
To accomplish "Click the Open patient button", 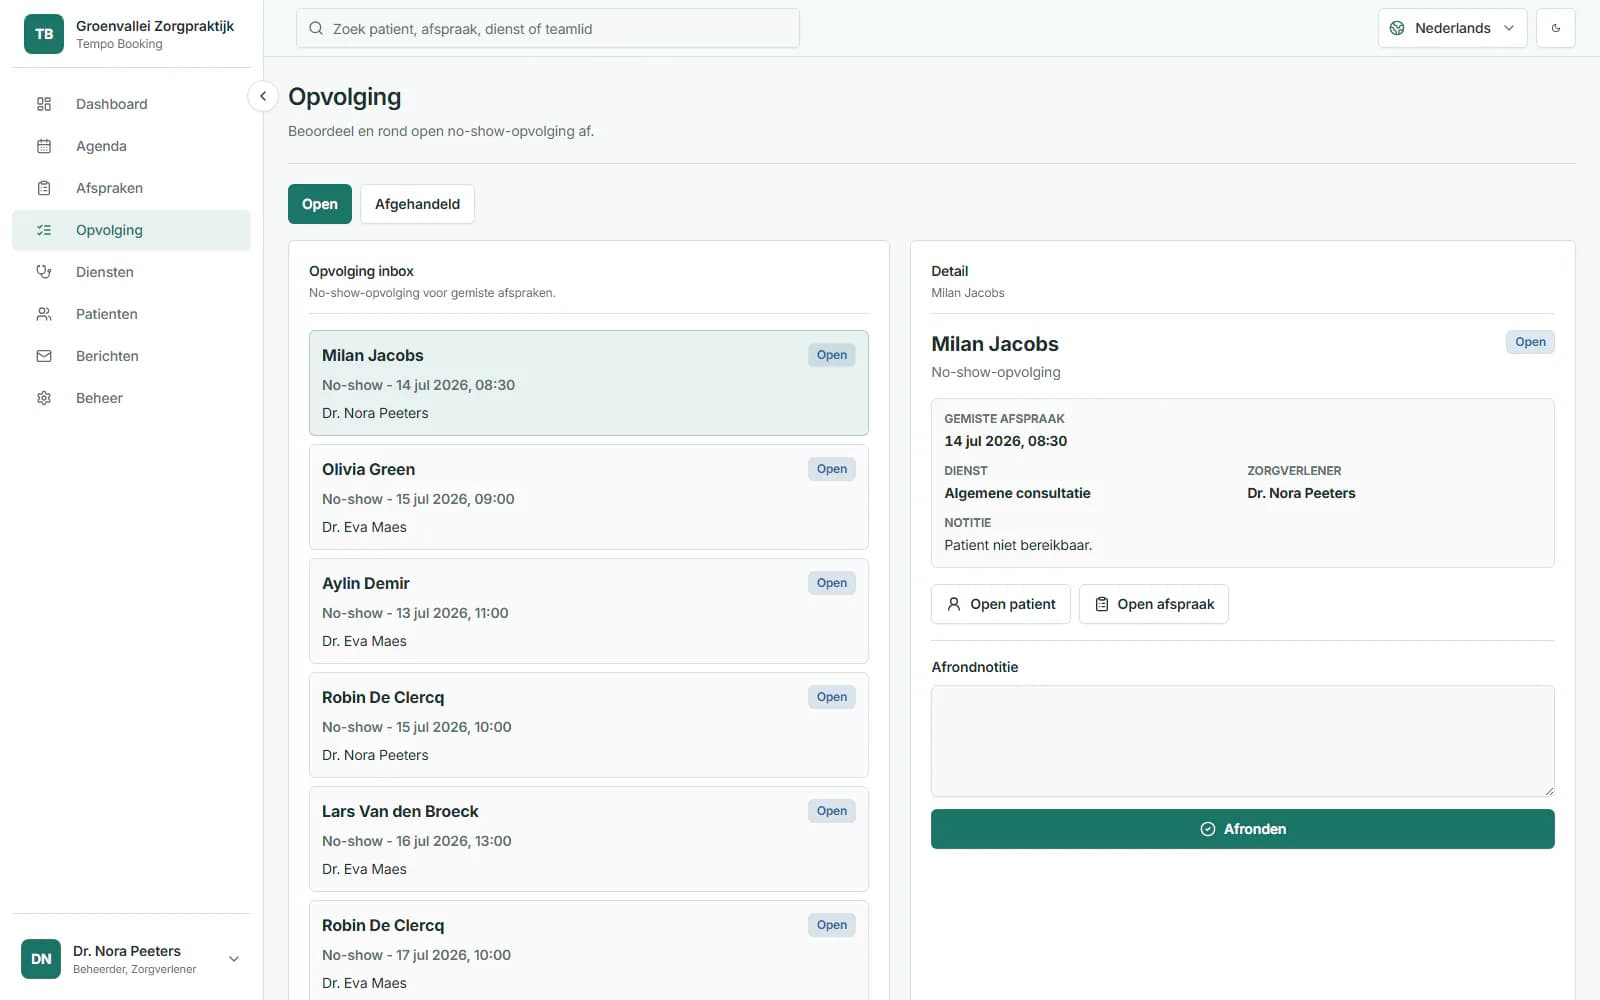I will pos(1001,604).
